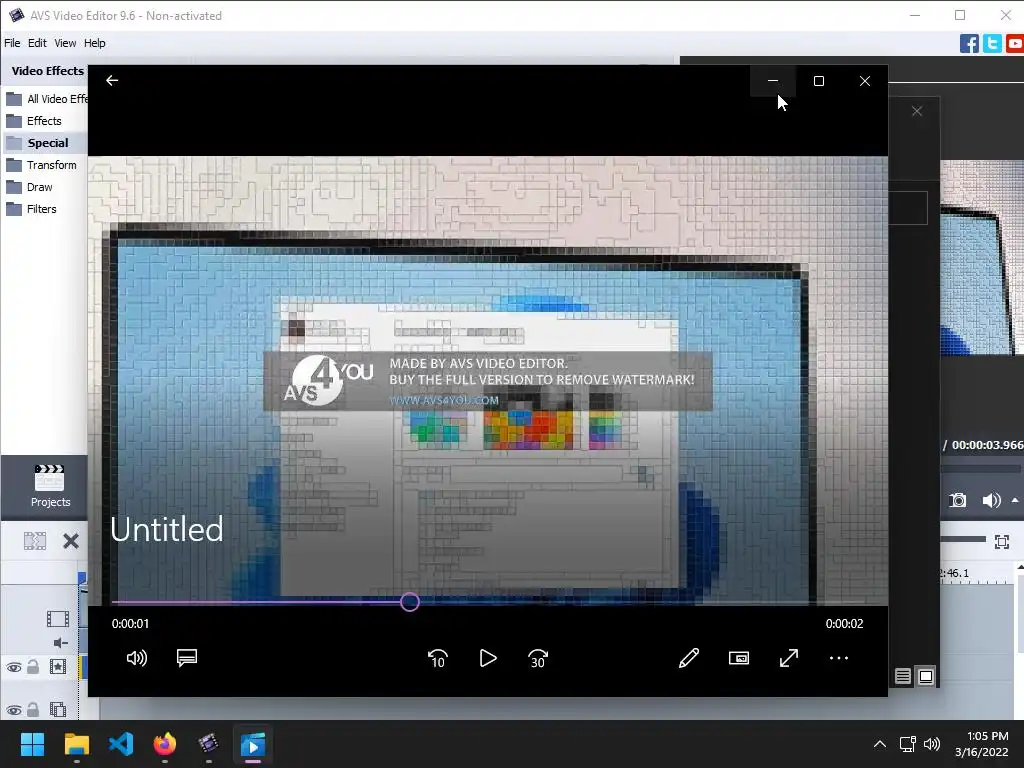Open the AVS Twitter page icon
The image size is (1024, 768).
pyautogui.click(x=992, y=44)
